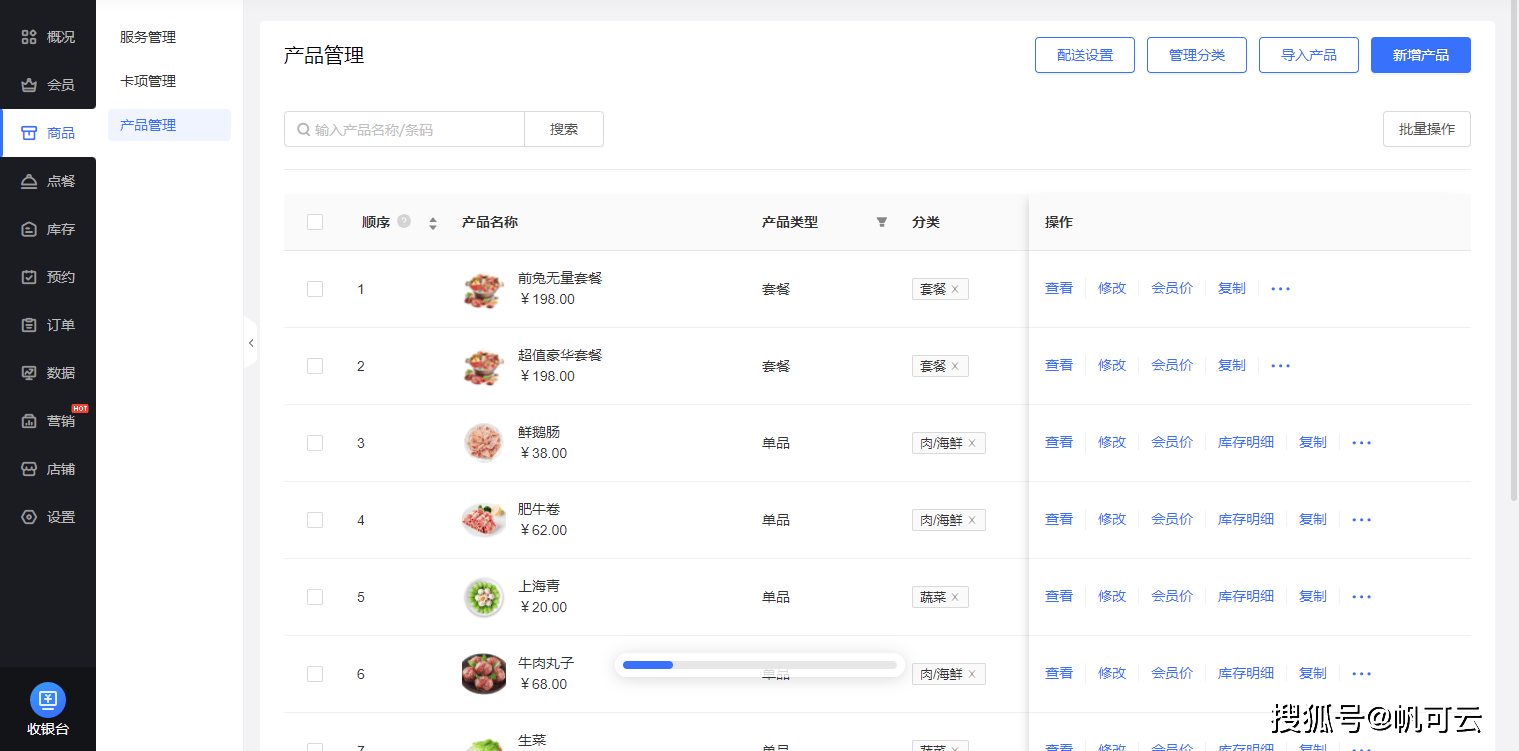Click the 超值豪华套餐 product thumbnail

pos(484,366)
